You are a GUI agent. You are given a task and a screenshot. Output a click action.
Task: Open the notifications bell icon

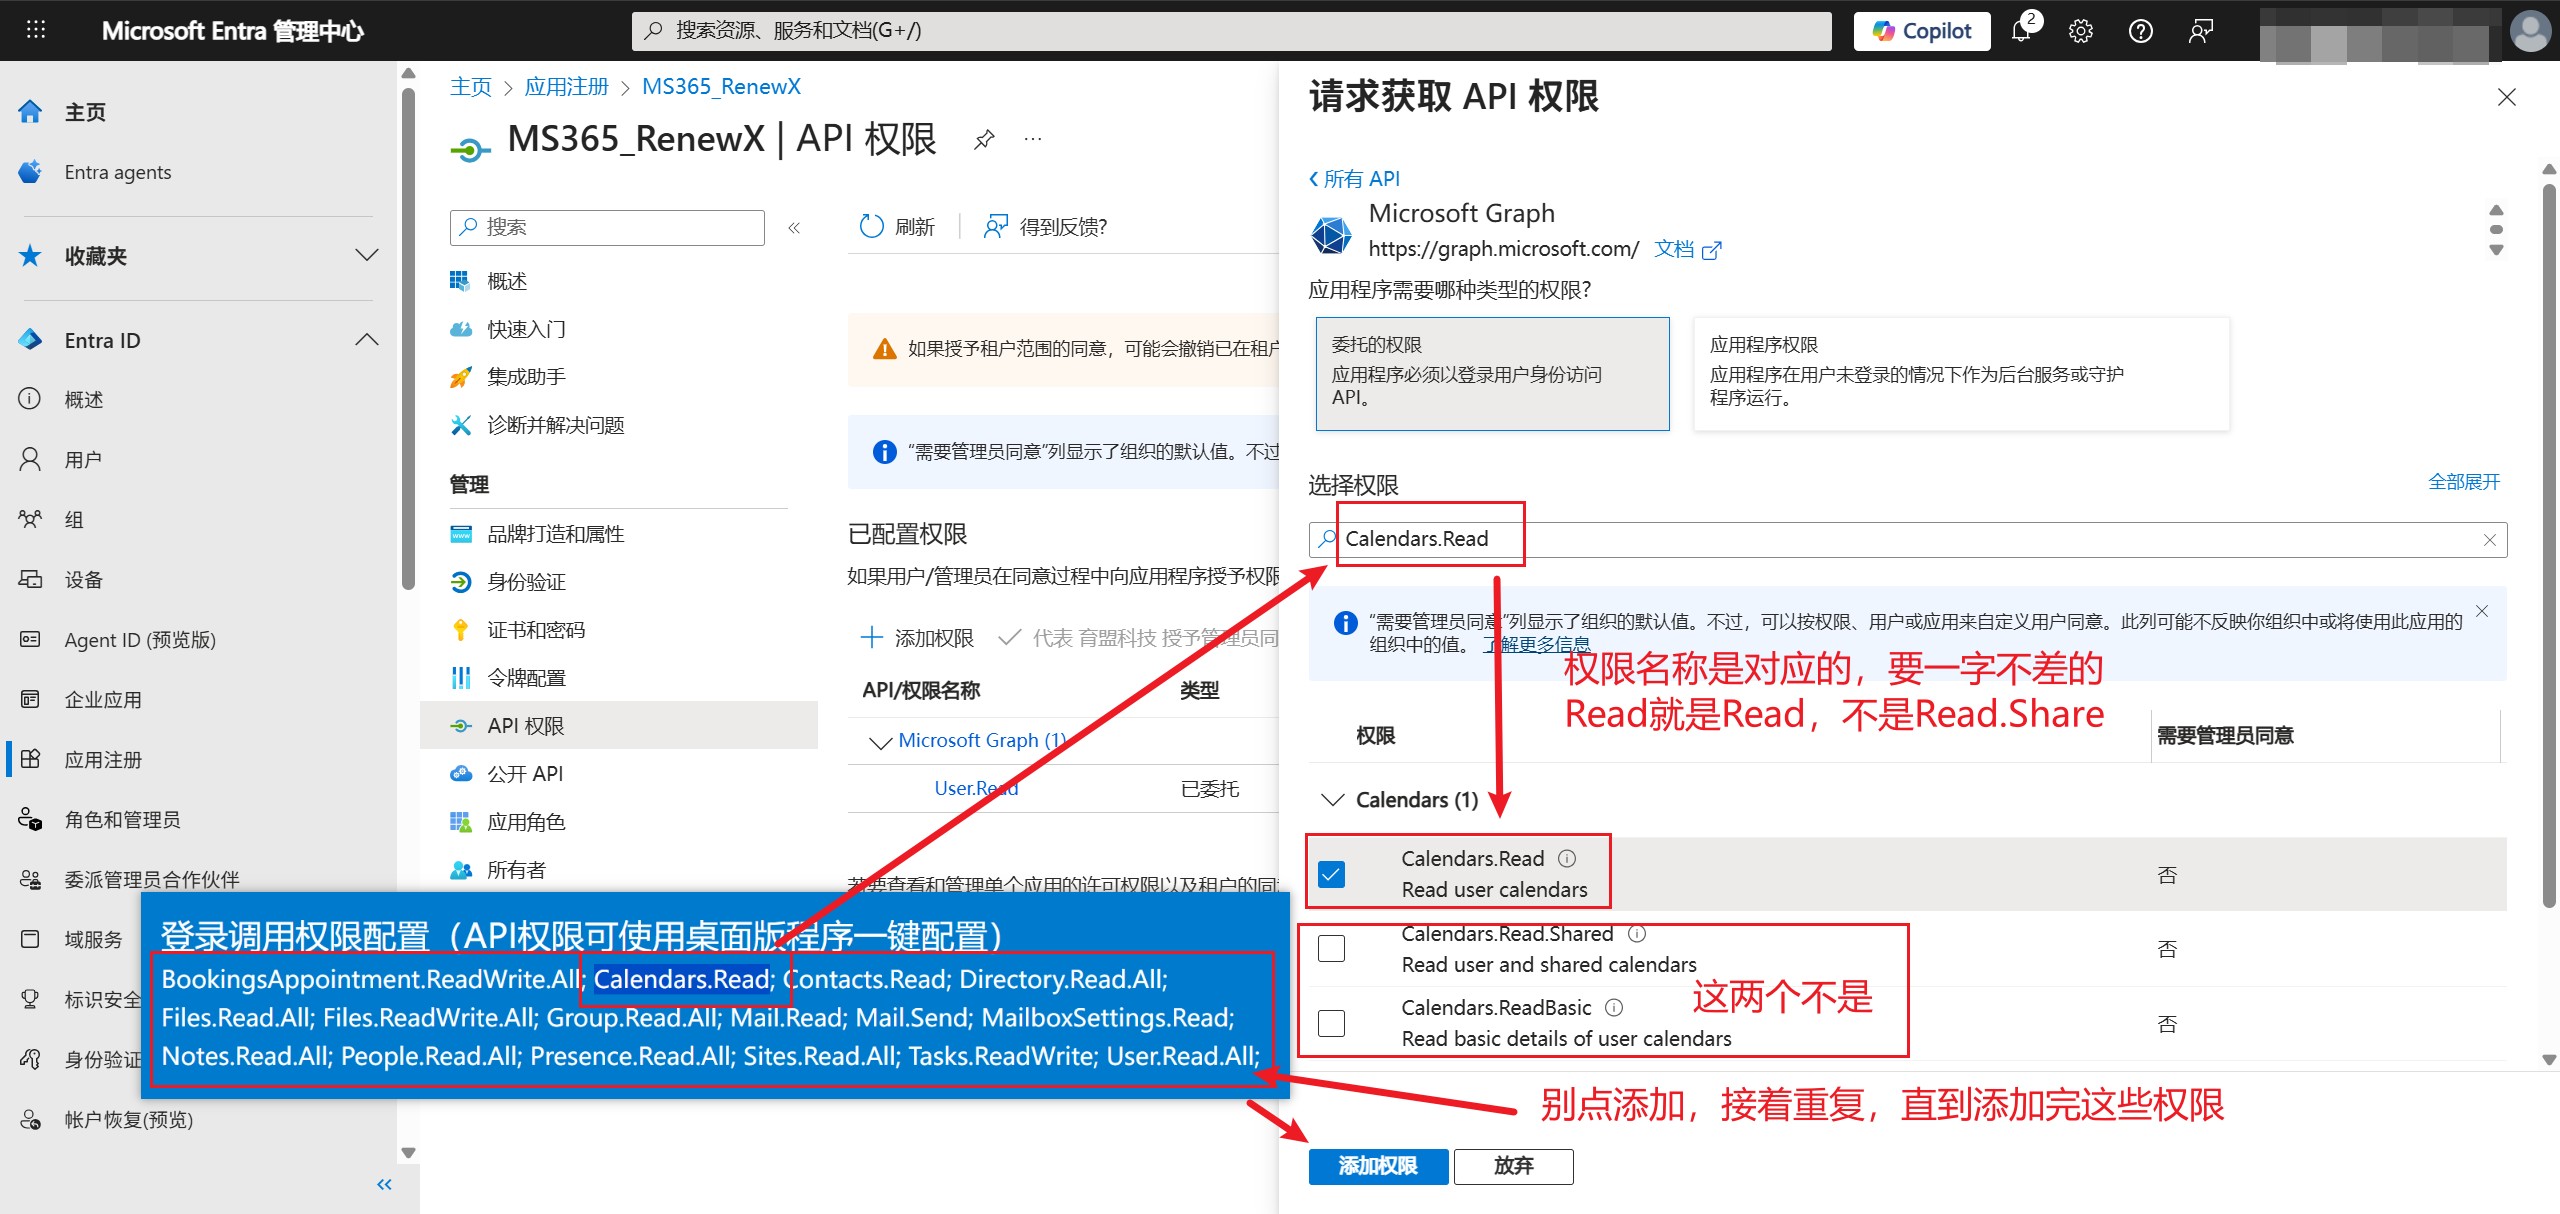[2021, 31]
